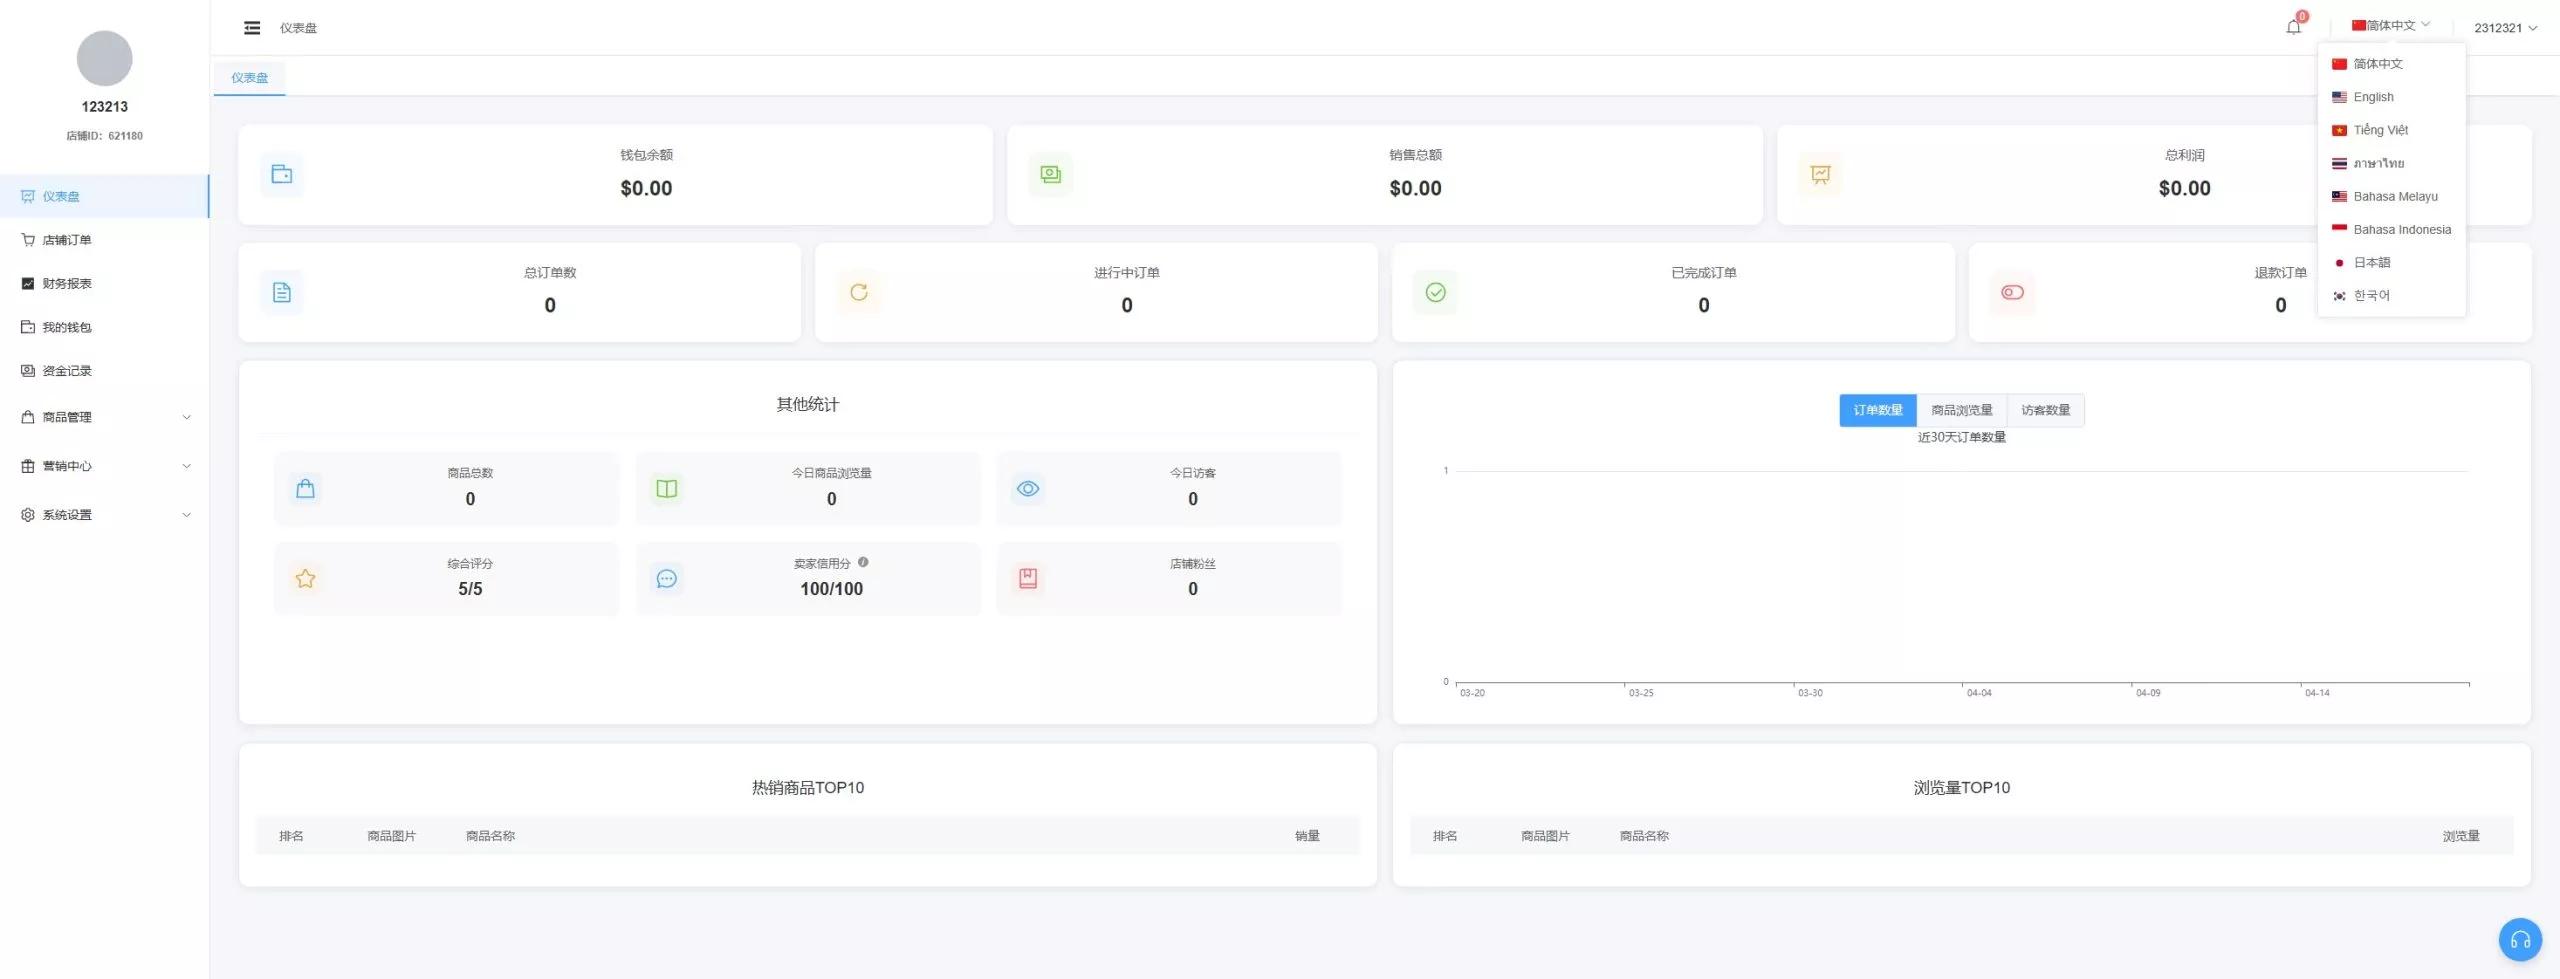Click the 仪表盘 page tab
Screen dimensions: 2560x979
coord(249,78)
